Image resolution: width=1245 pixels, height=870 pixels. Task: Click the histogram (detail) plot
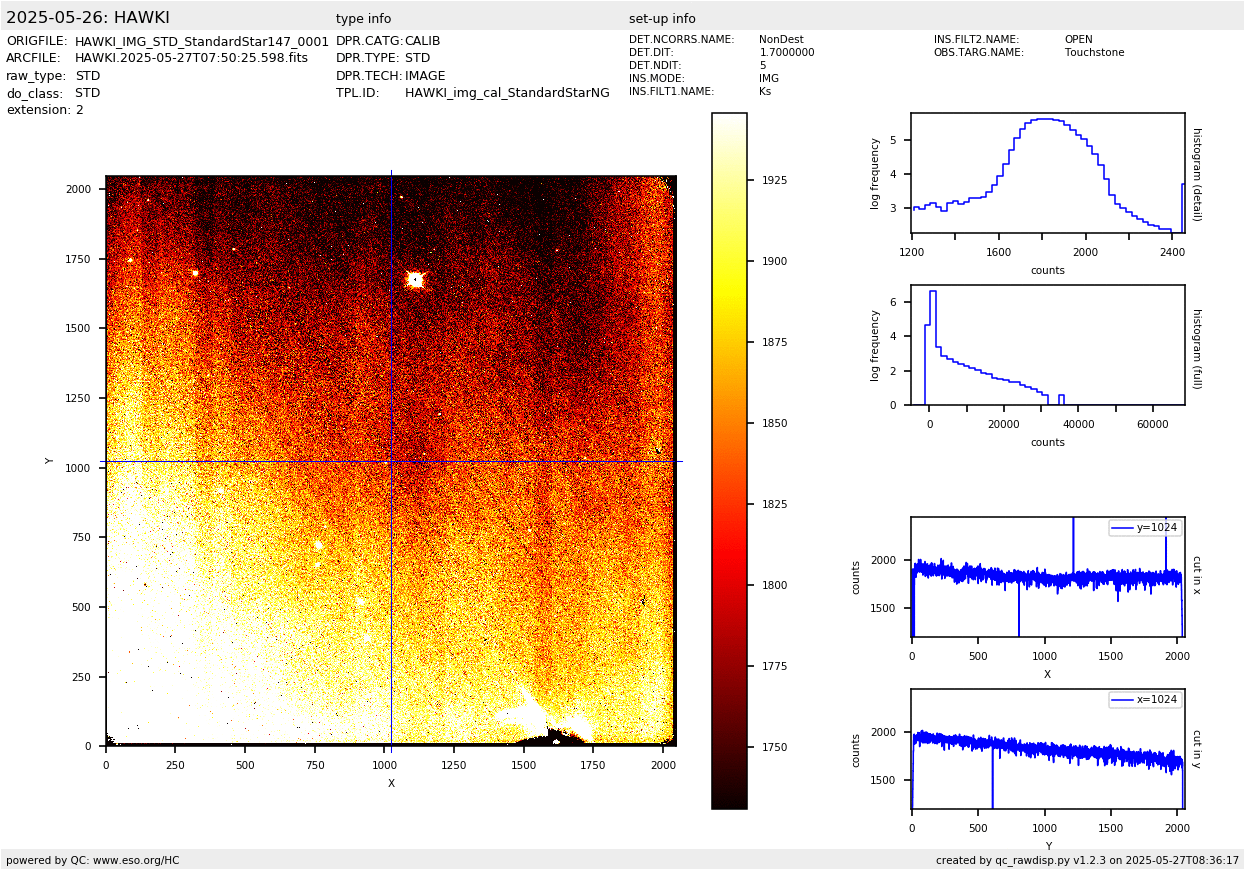point(1047,173)
